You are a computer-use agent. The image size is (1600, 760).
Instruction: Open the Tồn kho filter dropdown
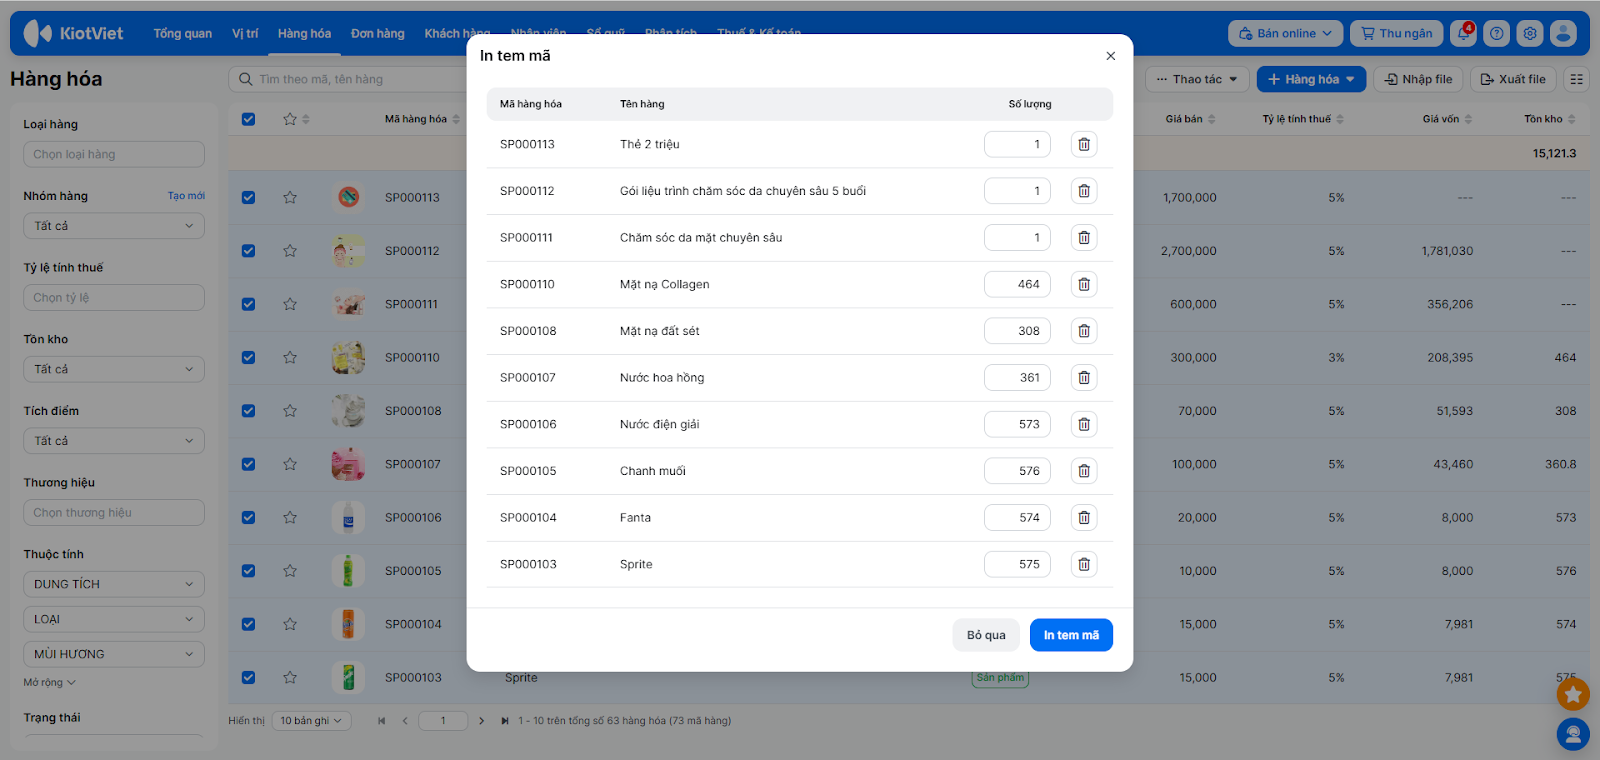[x=114, y=369]
